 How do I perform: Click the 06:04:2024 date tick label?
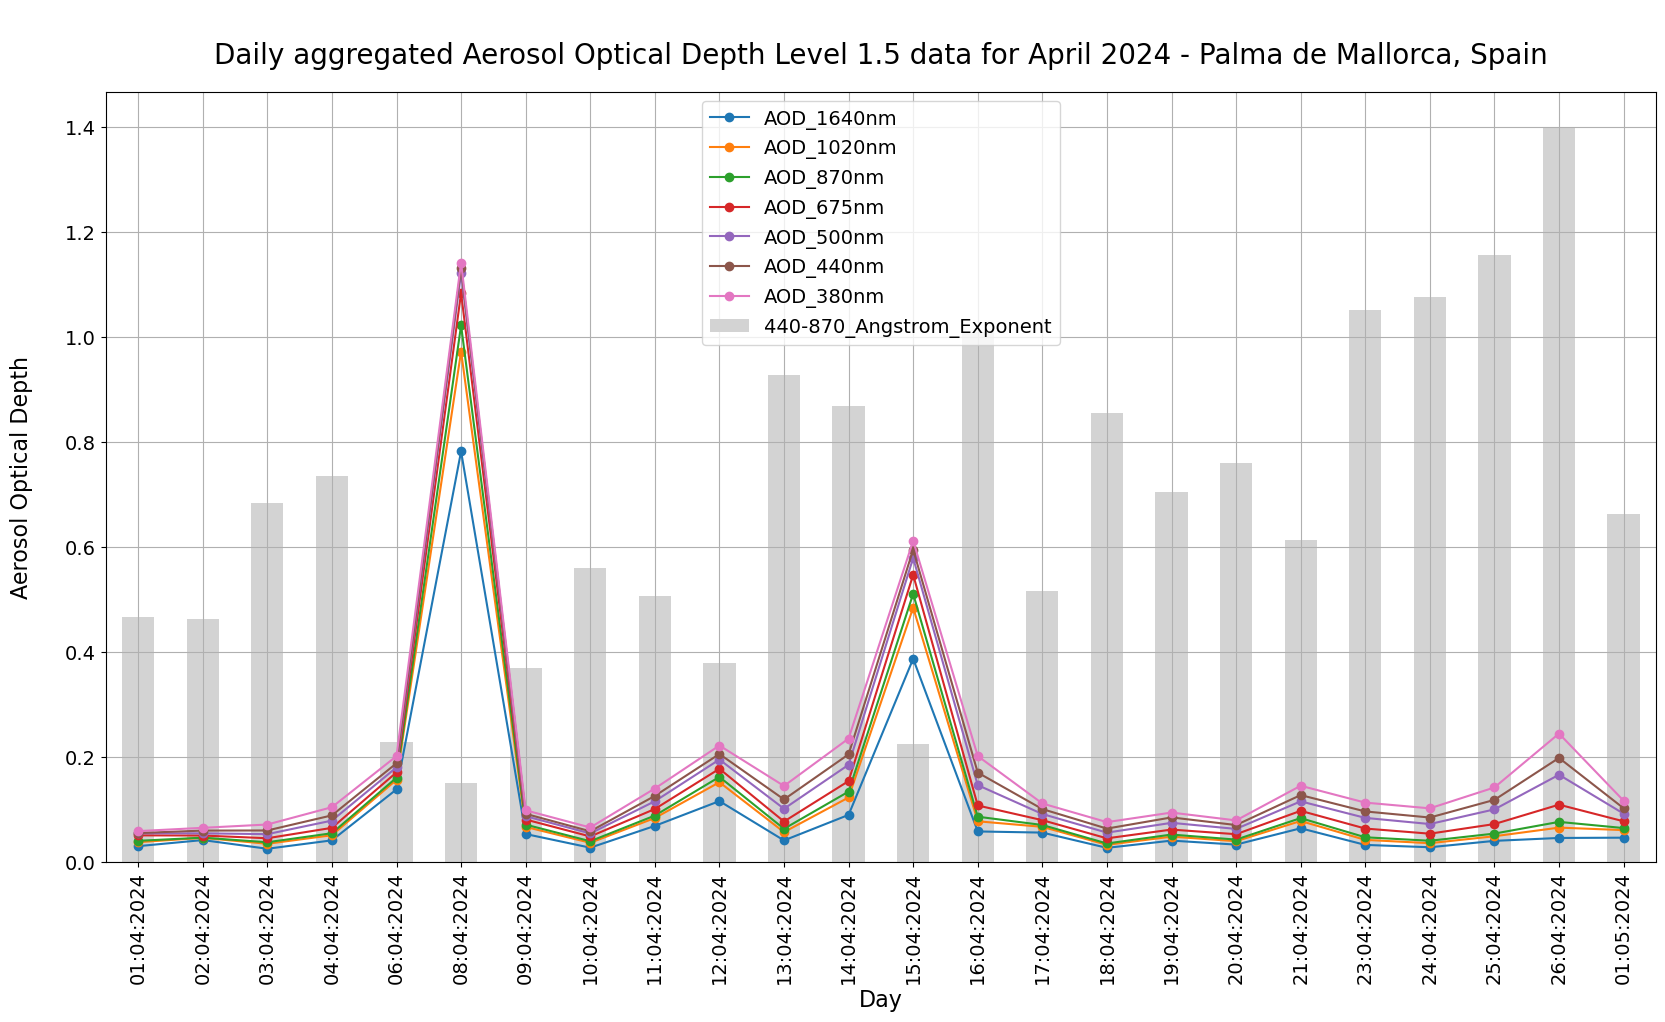pos(396,930)
